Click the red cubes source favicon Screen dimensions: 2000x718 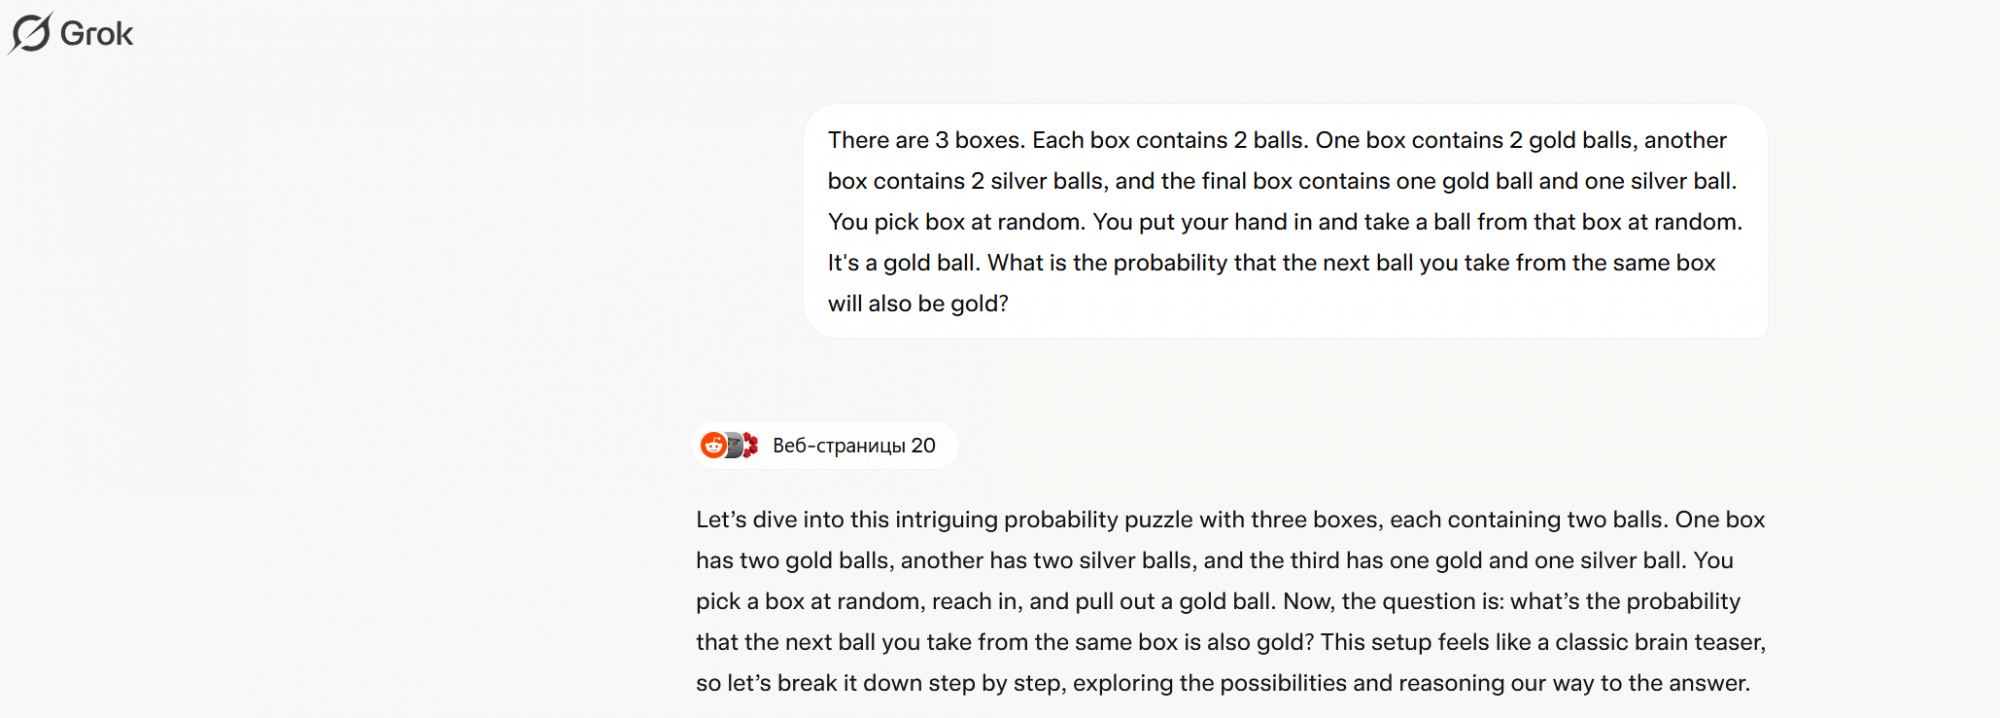point(749,445)
